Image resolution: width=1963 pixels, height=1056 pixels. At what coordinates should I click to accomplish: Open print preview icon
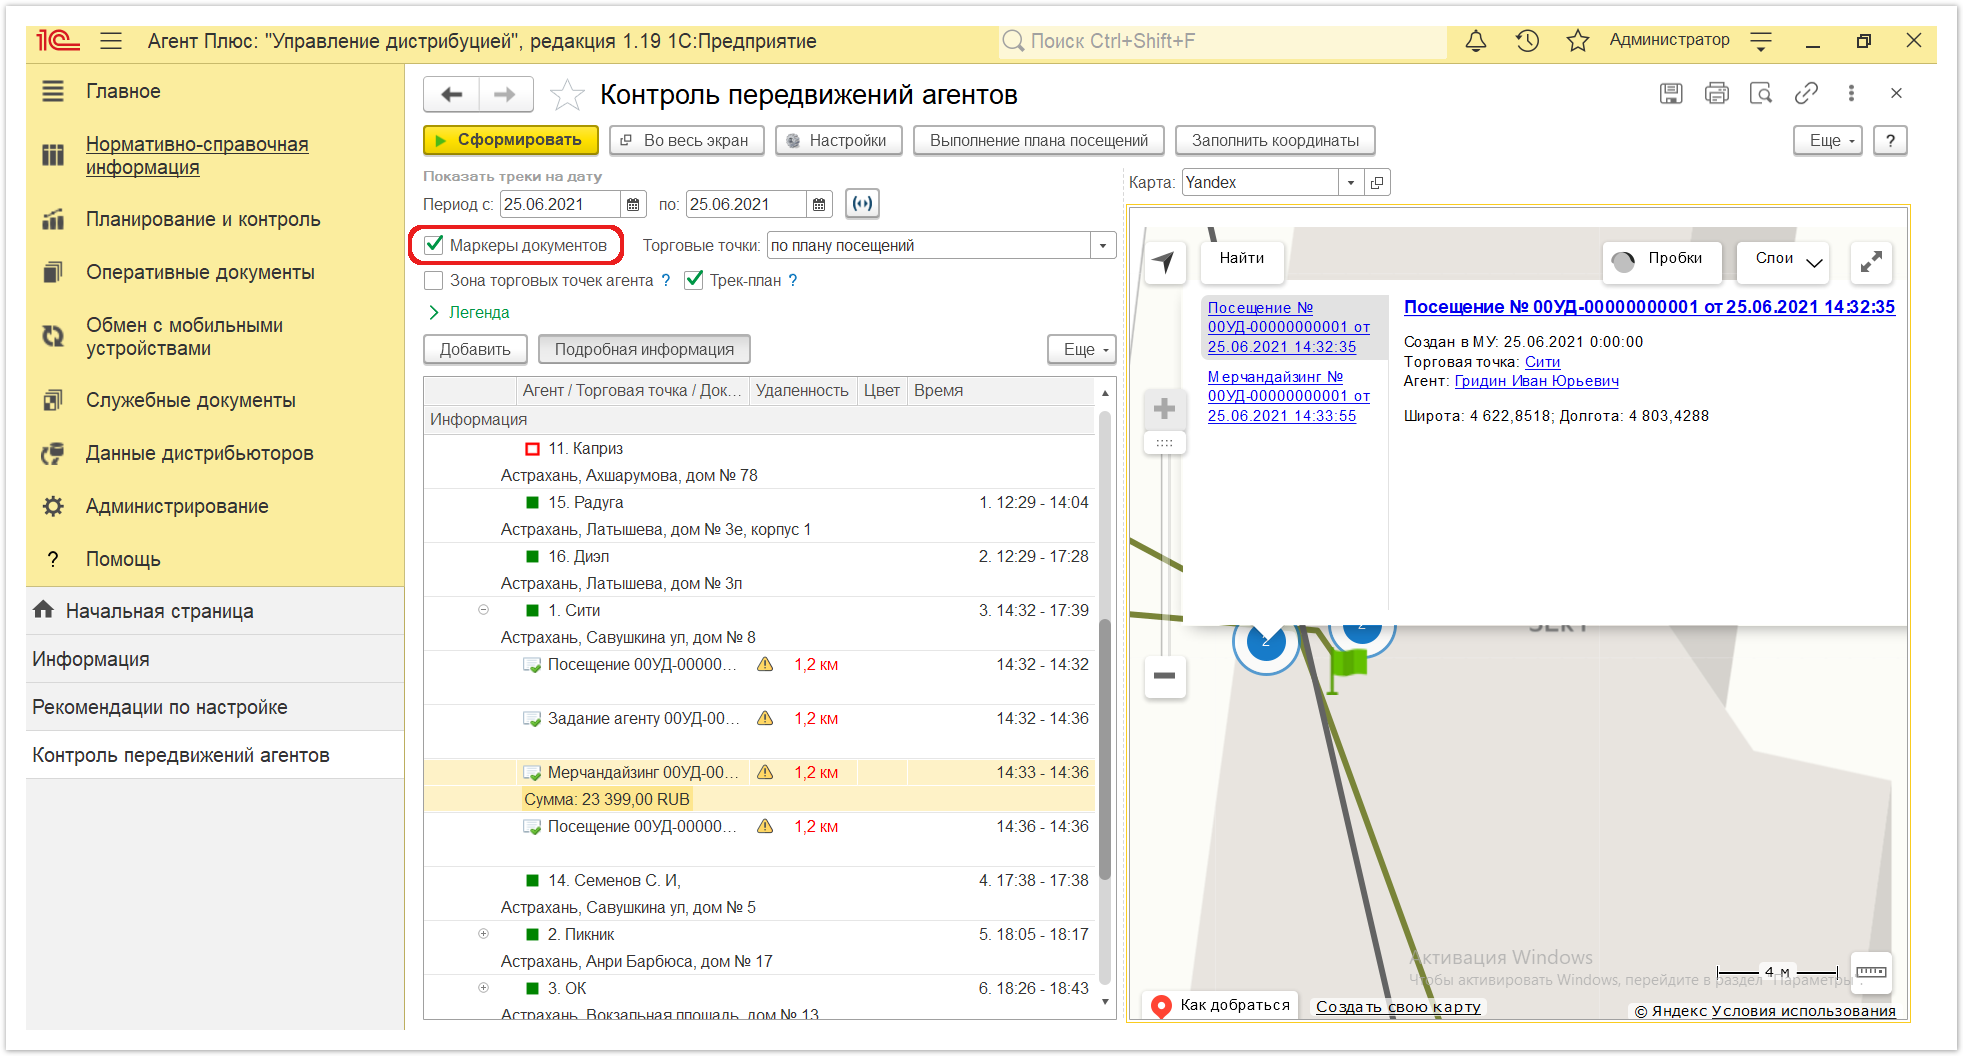[x=1761, y=94]
